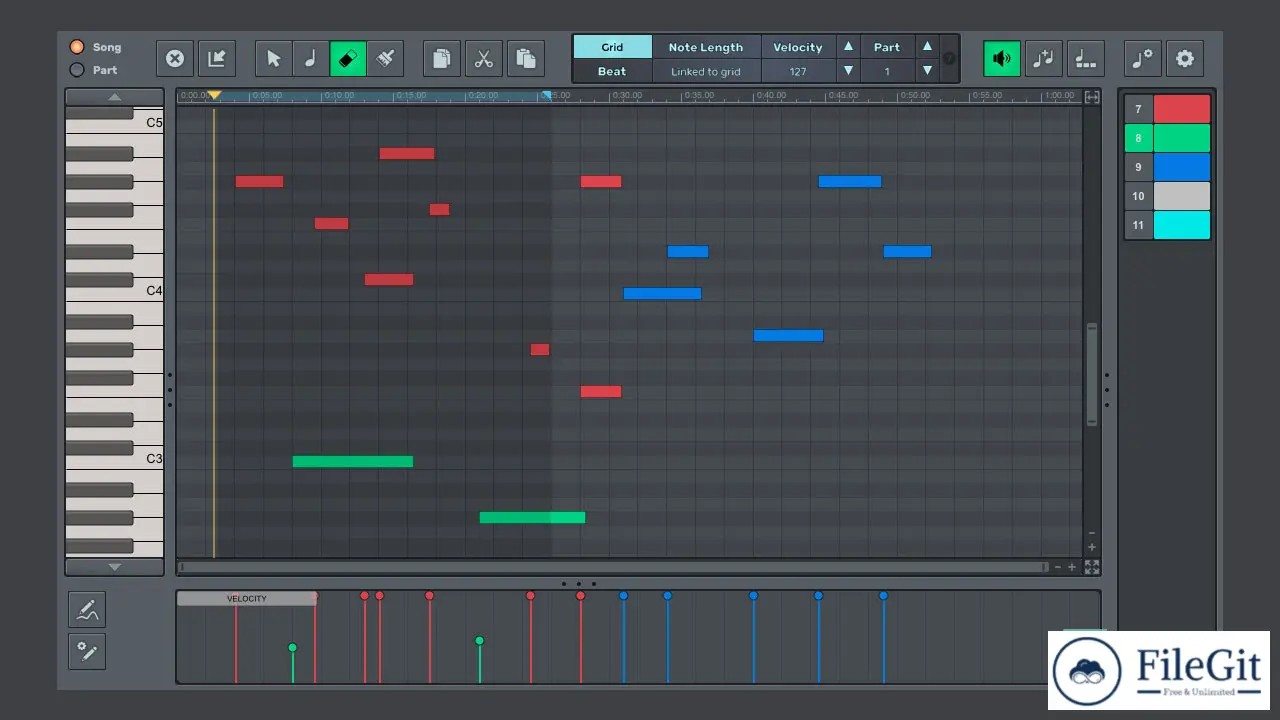Viewport: 1280px width, 720px height.
Task: Click the small help question mark icon
Action: point(949,59)
